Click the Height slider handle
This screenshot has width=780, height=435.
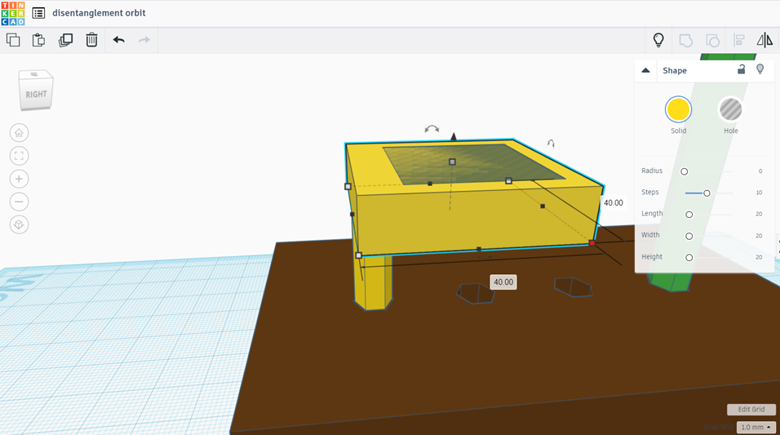click(x=689, y=257)
